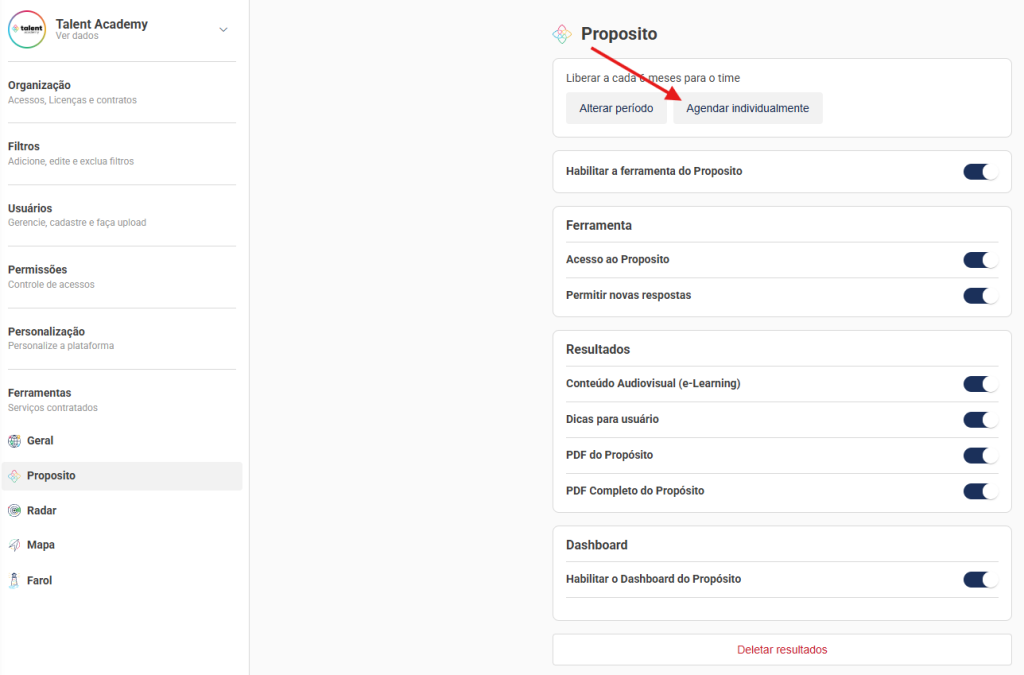1024x675 pixels.
Task: Disable Habilitar a ferramenta do Proposito toggle
Action: tap(980, 172)
